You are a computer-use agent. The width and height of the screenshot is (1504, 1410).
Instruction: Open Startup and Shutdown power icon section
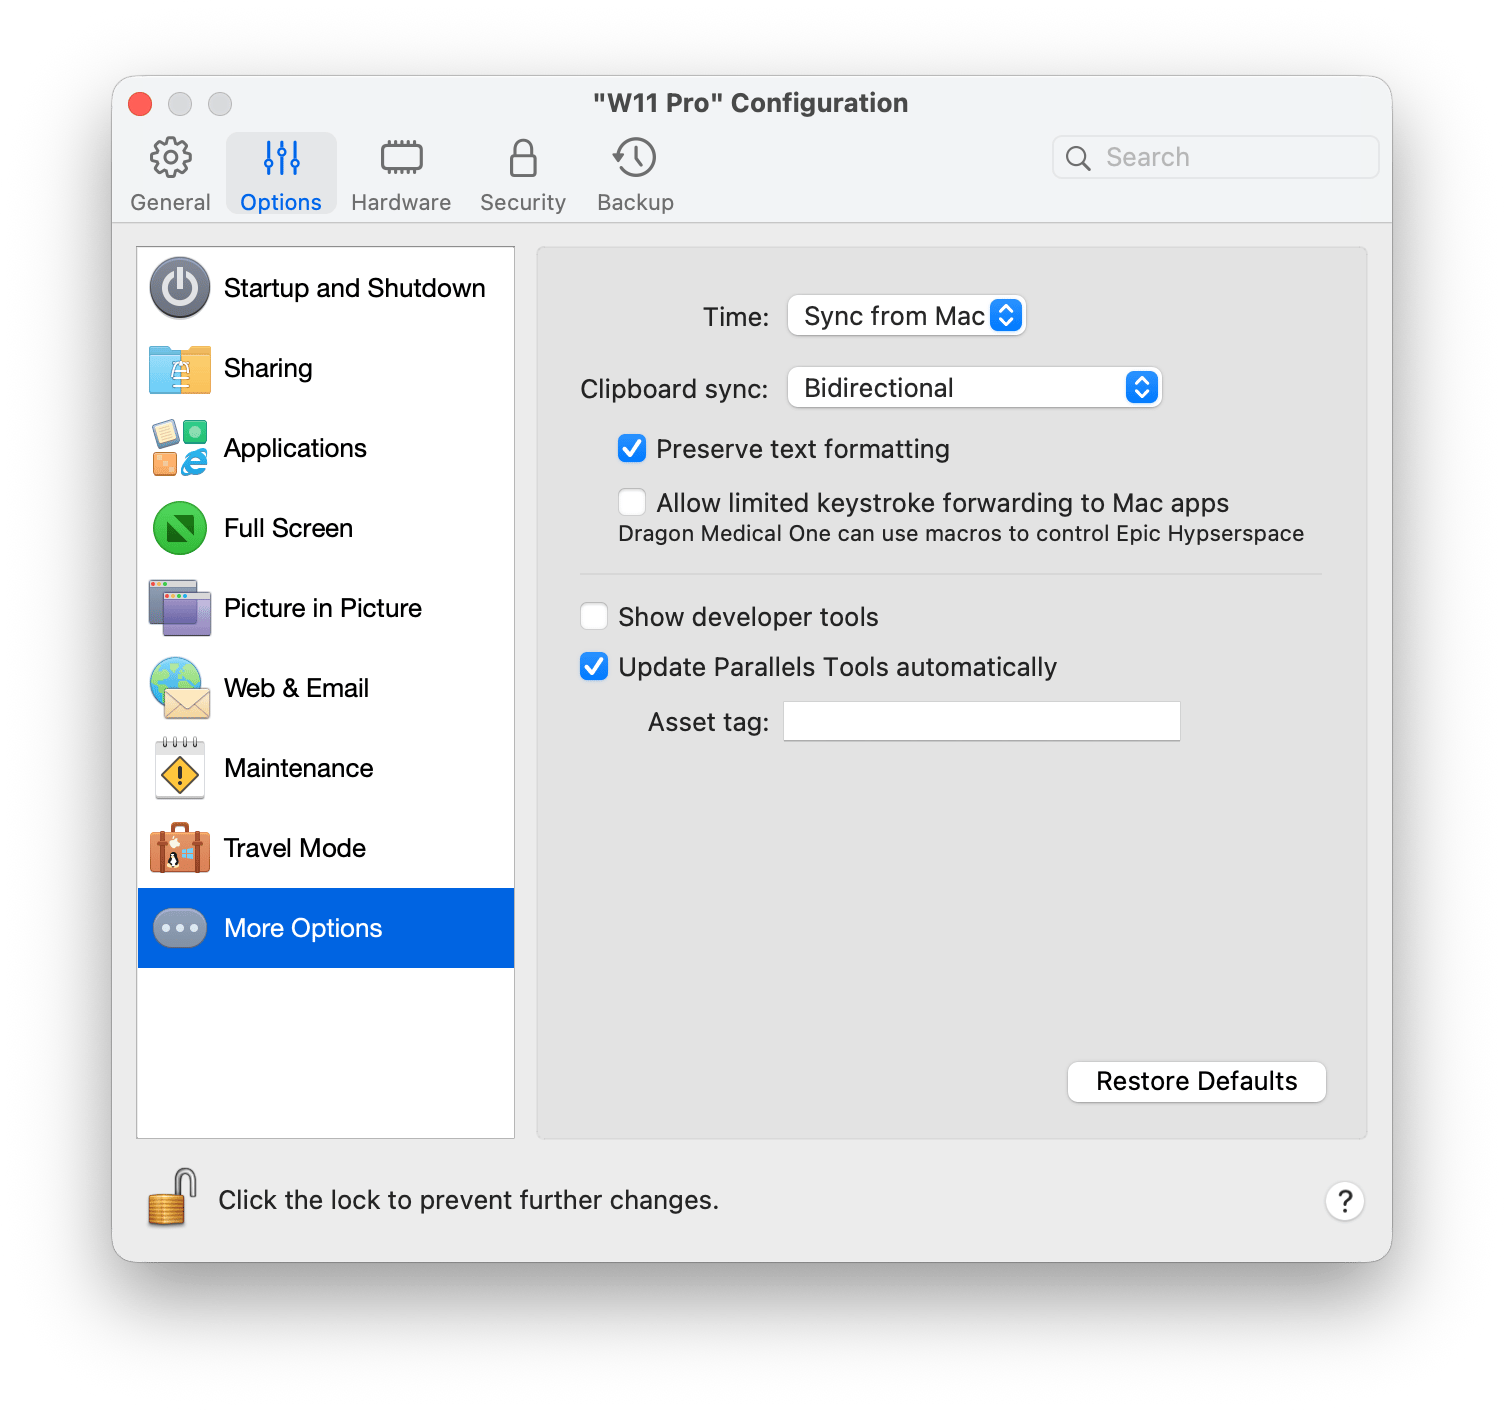click(180, 288)
